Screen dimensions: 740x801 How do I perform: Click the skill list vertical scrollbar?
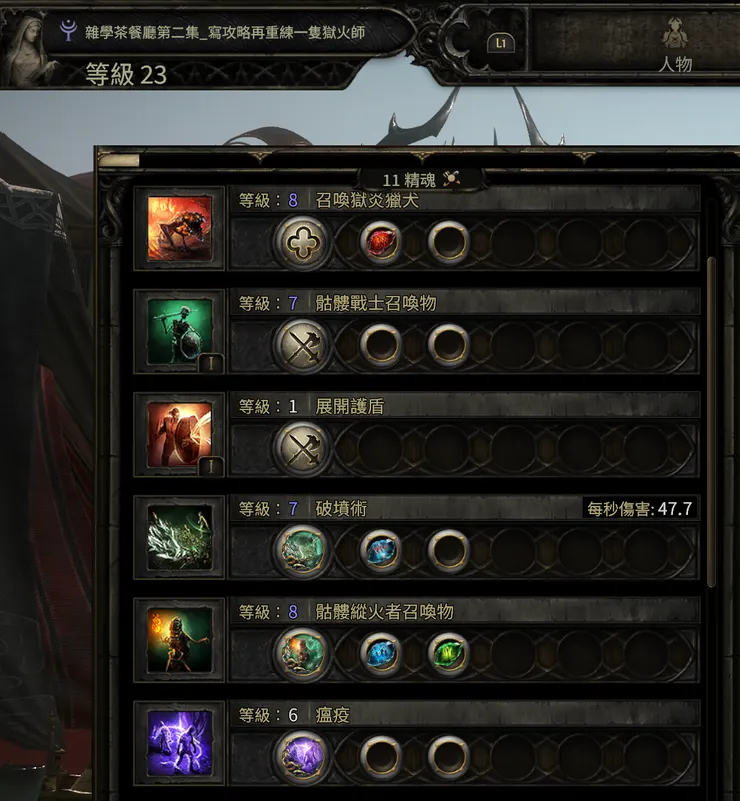pos(711,422)
